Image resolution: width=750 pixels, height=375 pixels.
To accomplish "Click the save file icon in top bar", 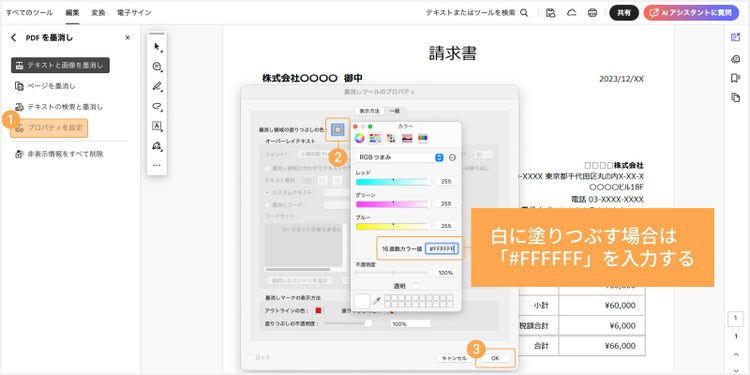I will 551,13.
